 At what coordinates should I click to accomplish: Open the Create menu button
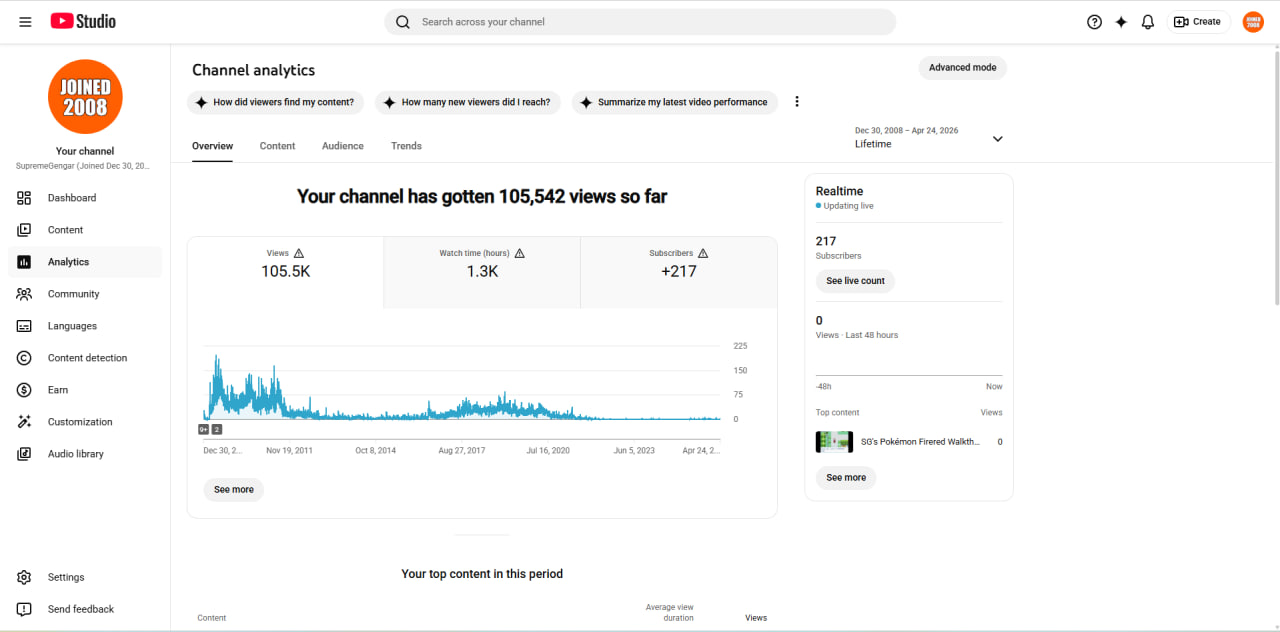tap(1198, 22)
